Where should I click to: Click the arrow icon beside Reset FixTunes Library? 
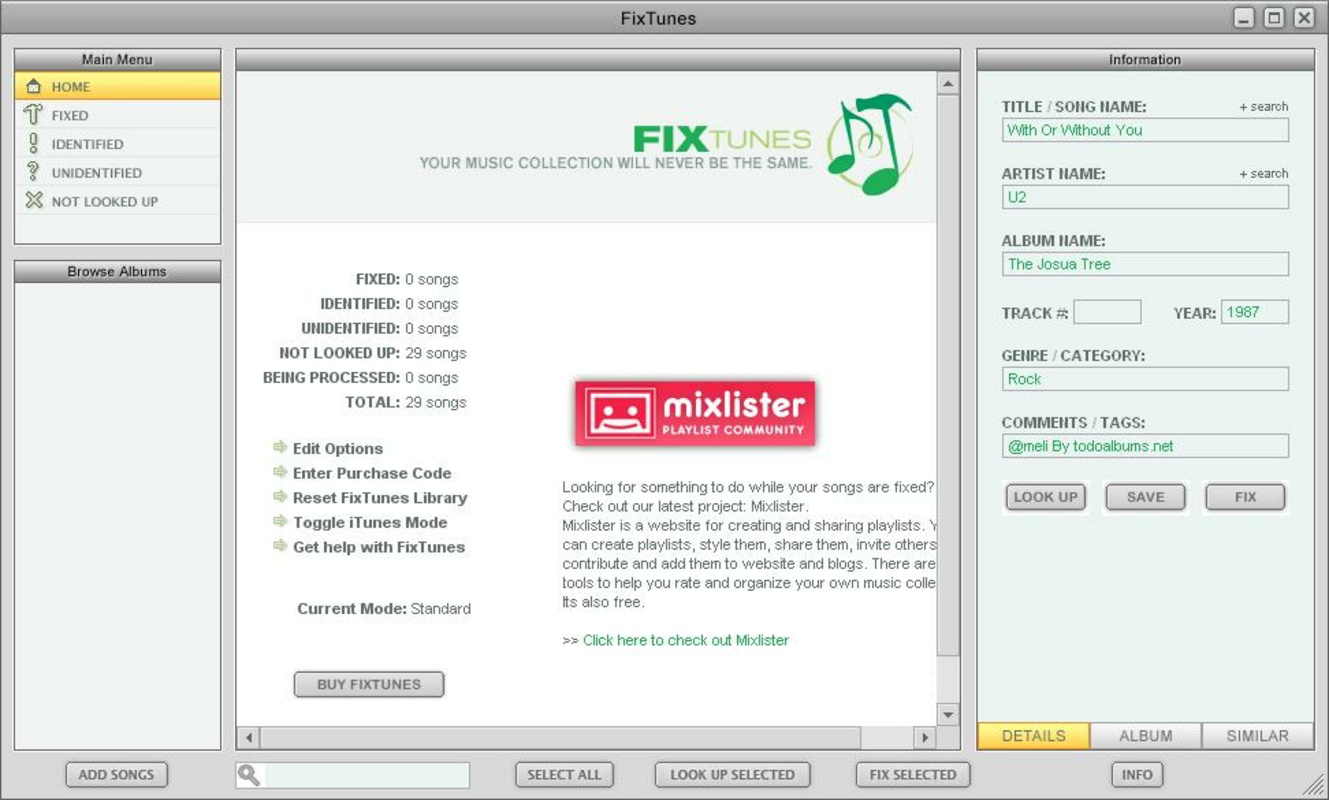280,497
